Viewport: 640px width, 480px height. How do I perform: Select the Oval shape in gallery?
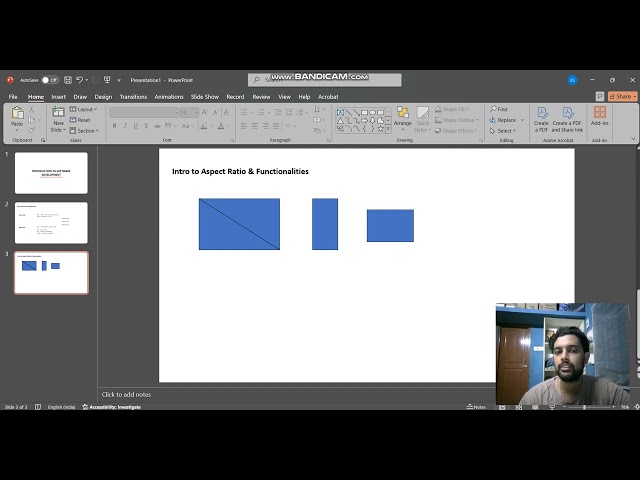coord(372,112)
